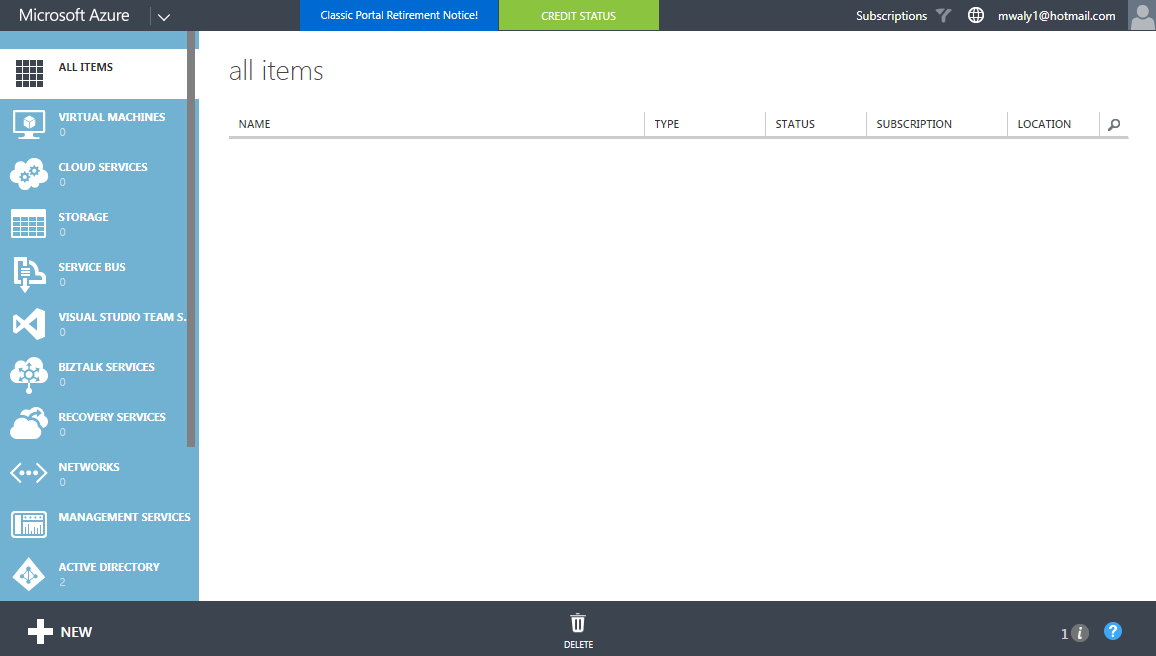1156x656 pixels.
Task: Open the BizTalk Services icon
Action: (x=29, y=374)
